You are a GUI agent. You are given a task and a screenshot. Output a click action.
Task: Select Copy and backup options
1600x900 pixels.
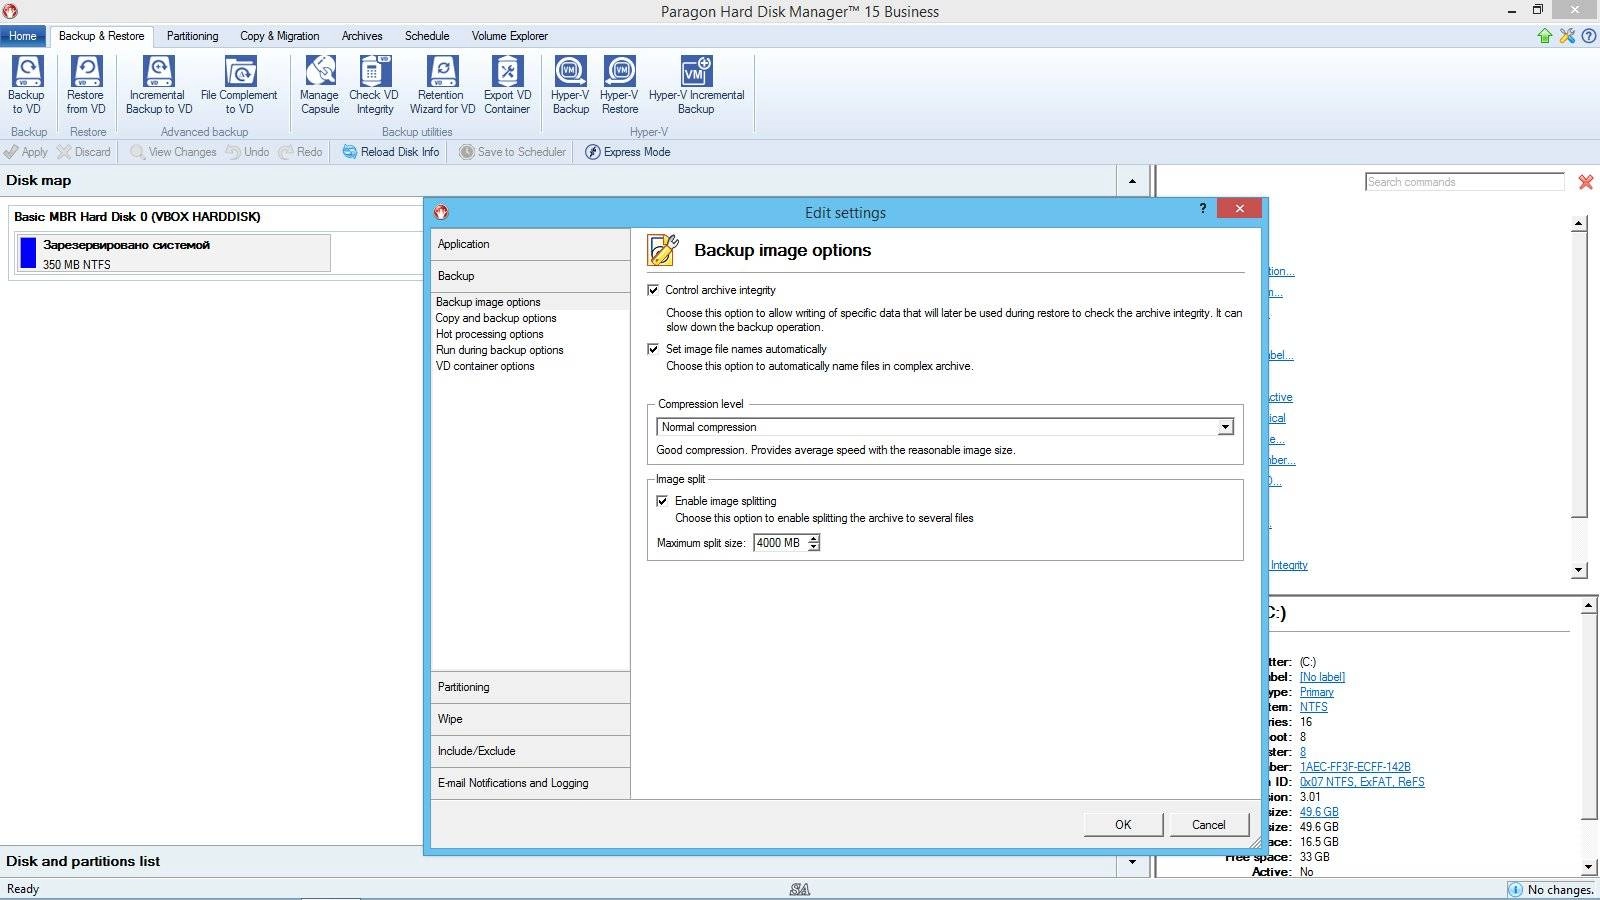[x=496, y=318]
